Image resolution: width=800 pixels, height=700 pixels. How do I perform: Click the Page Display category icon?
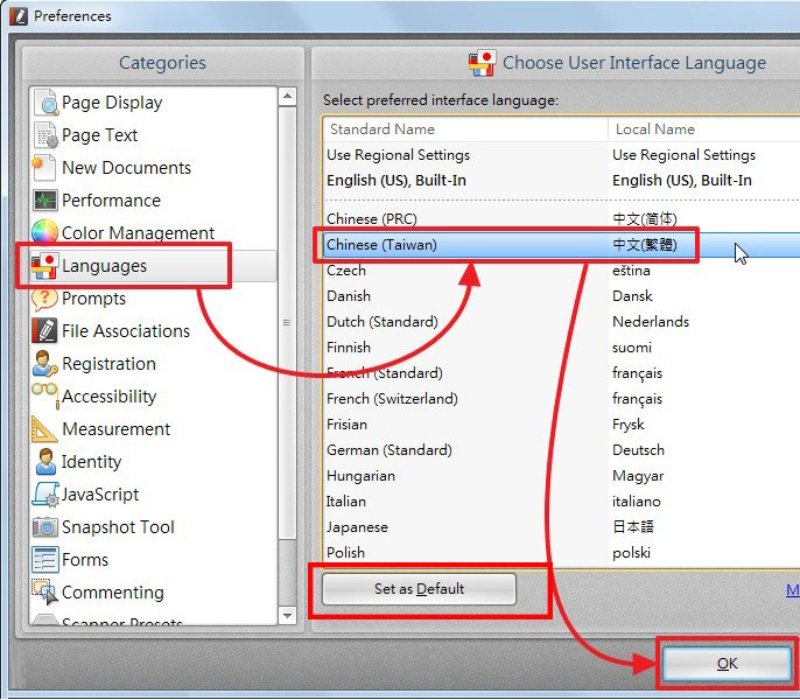coord(46,103)
